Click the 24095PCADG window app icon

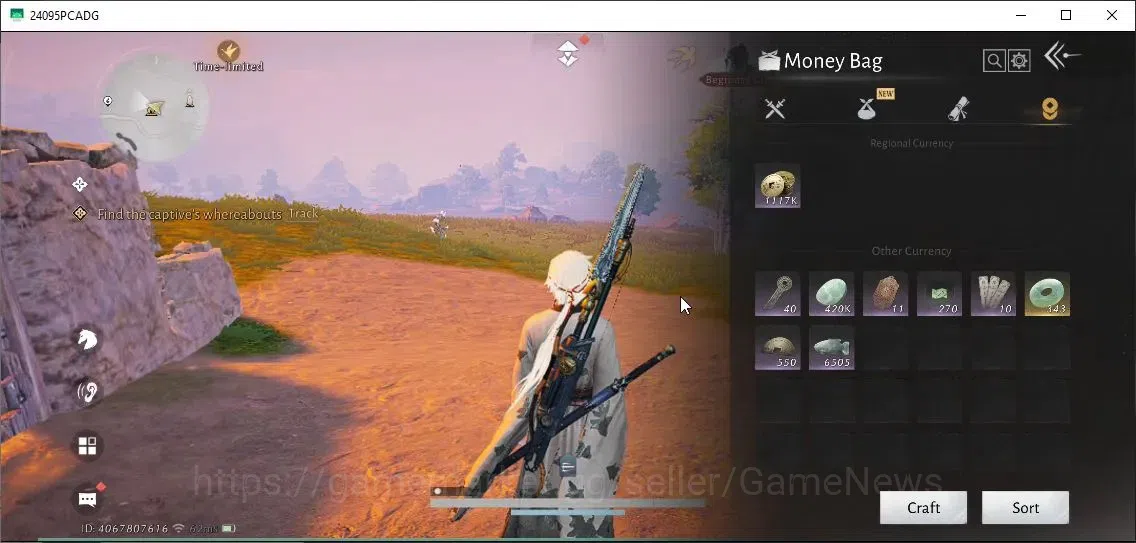click(16, 15)
